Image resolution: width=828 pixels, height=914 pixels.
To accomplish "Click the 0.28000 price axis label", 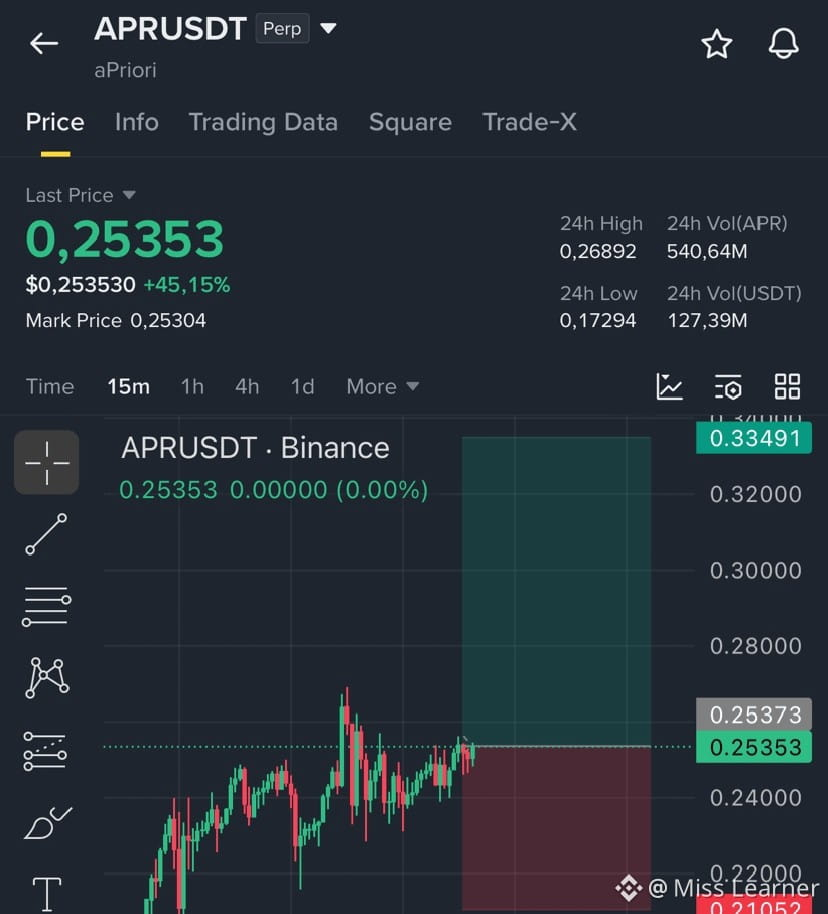I will 756,646.
